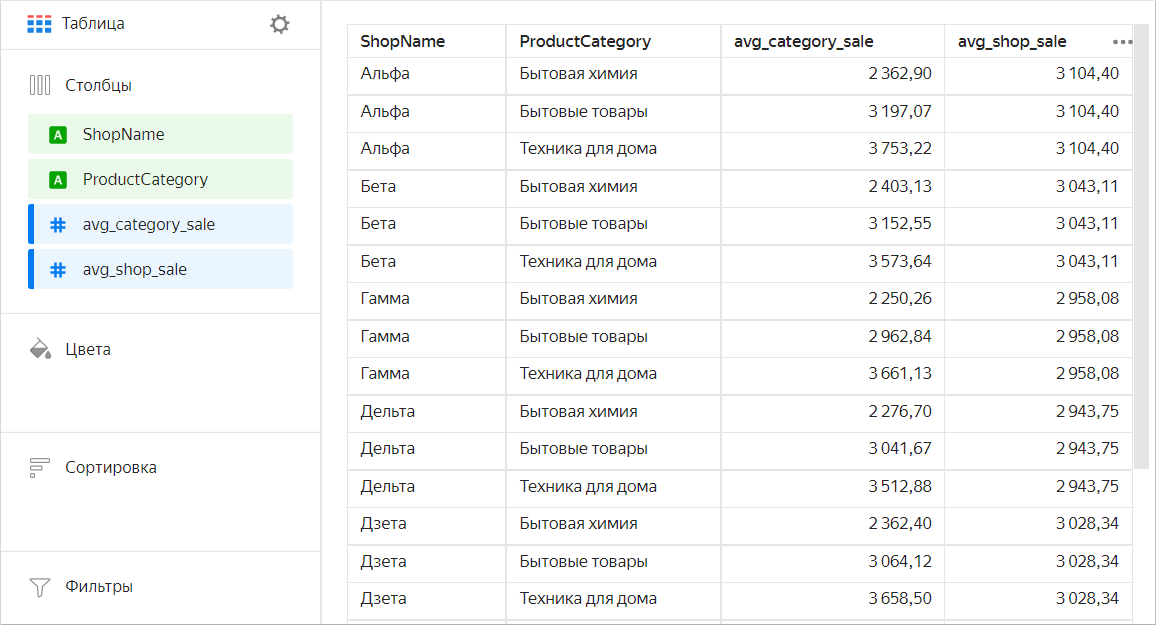Click the table's vertical scrollbar
Image resolution: width=1156 pixels, height=625 pixels.
point(1141,250)
